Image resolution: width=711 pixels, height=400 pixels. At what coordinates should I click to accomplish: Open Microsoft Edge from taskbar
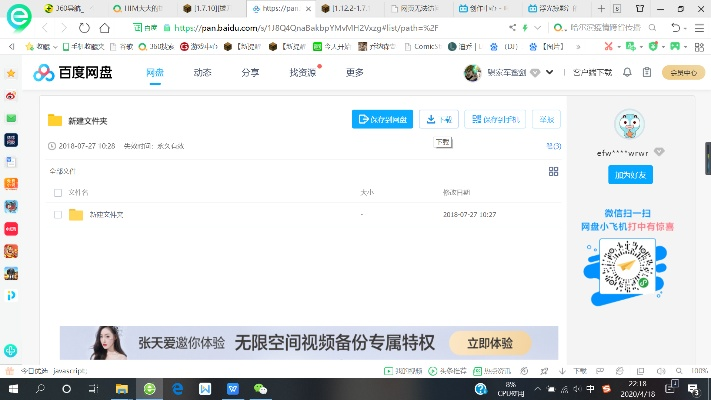[x=177, y=389]
